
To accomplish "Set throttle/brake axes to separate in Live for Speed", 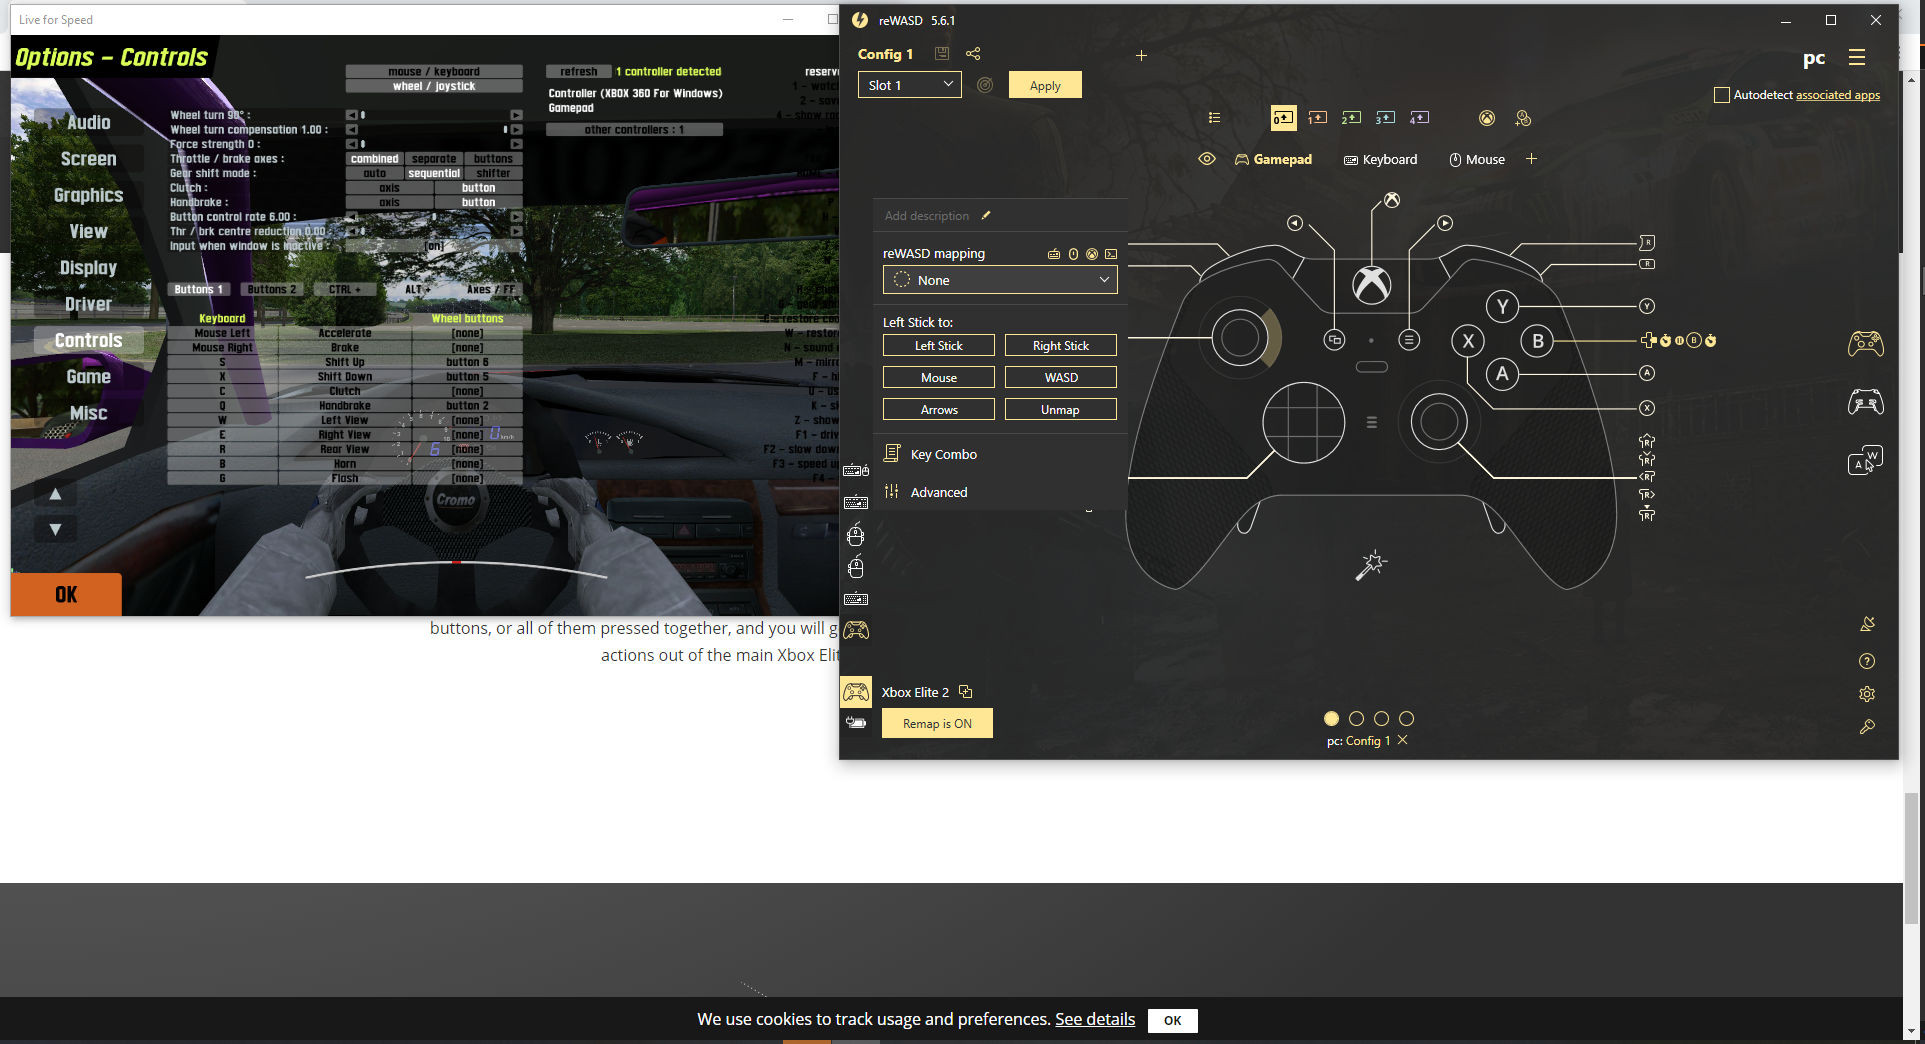I will 434,159.
